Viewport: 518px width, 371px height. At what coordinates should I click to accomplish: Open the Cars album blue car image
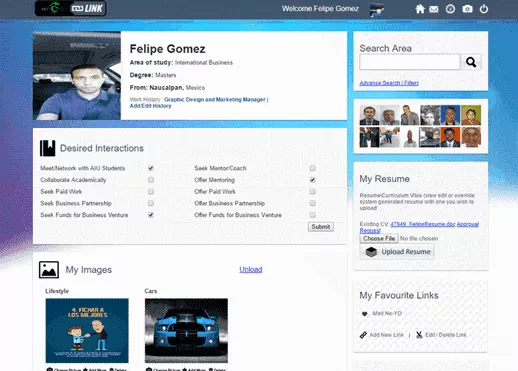pos(186,331)
